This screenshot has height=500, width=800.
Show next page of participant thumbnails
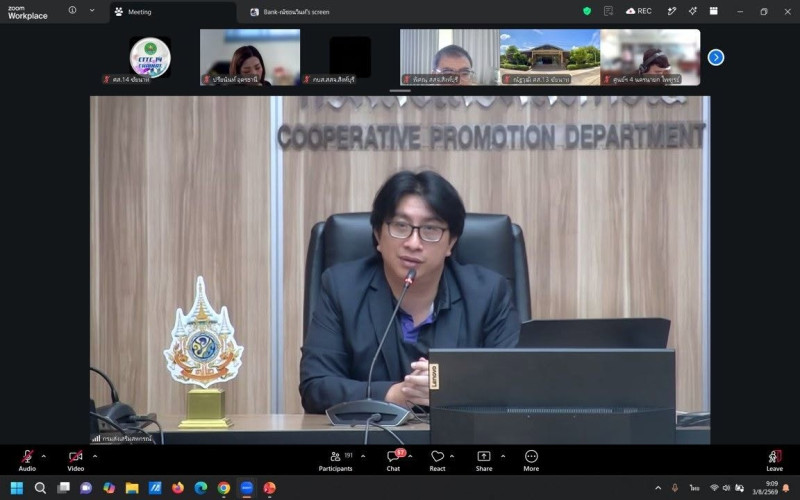click(x=715, y=57)
